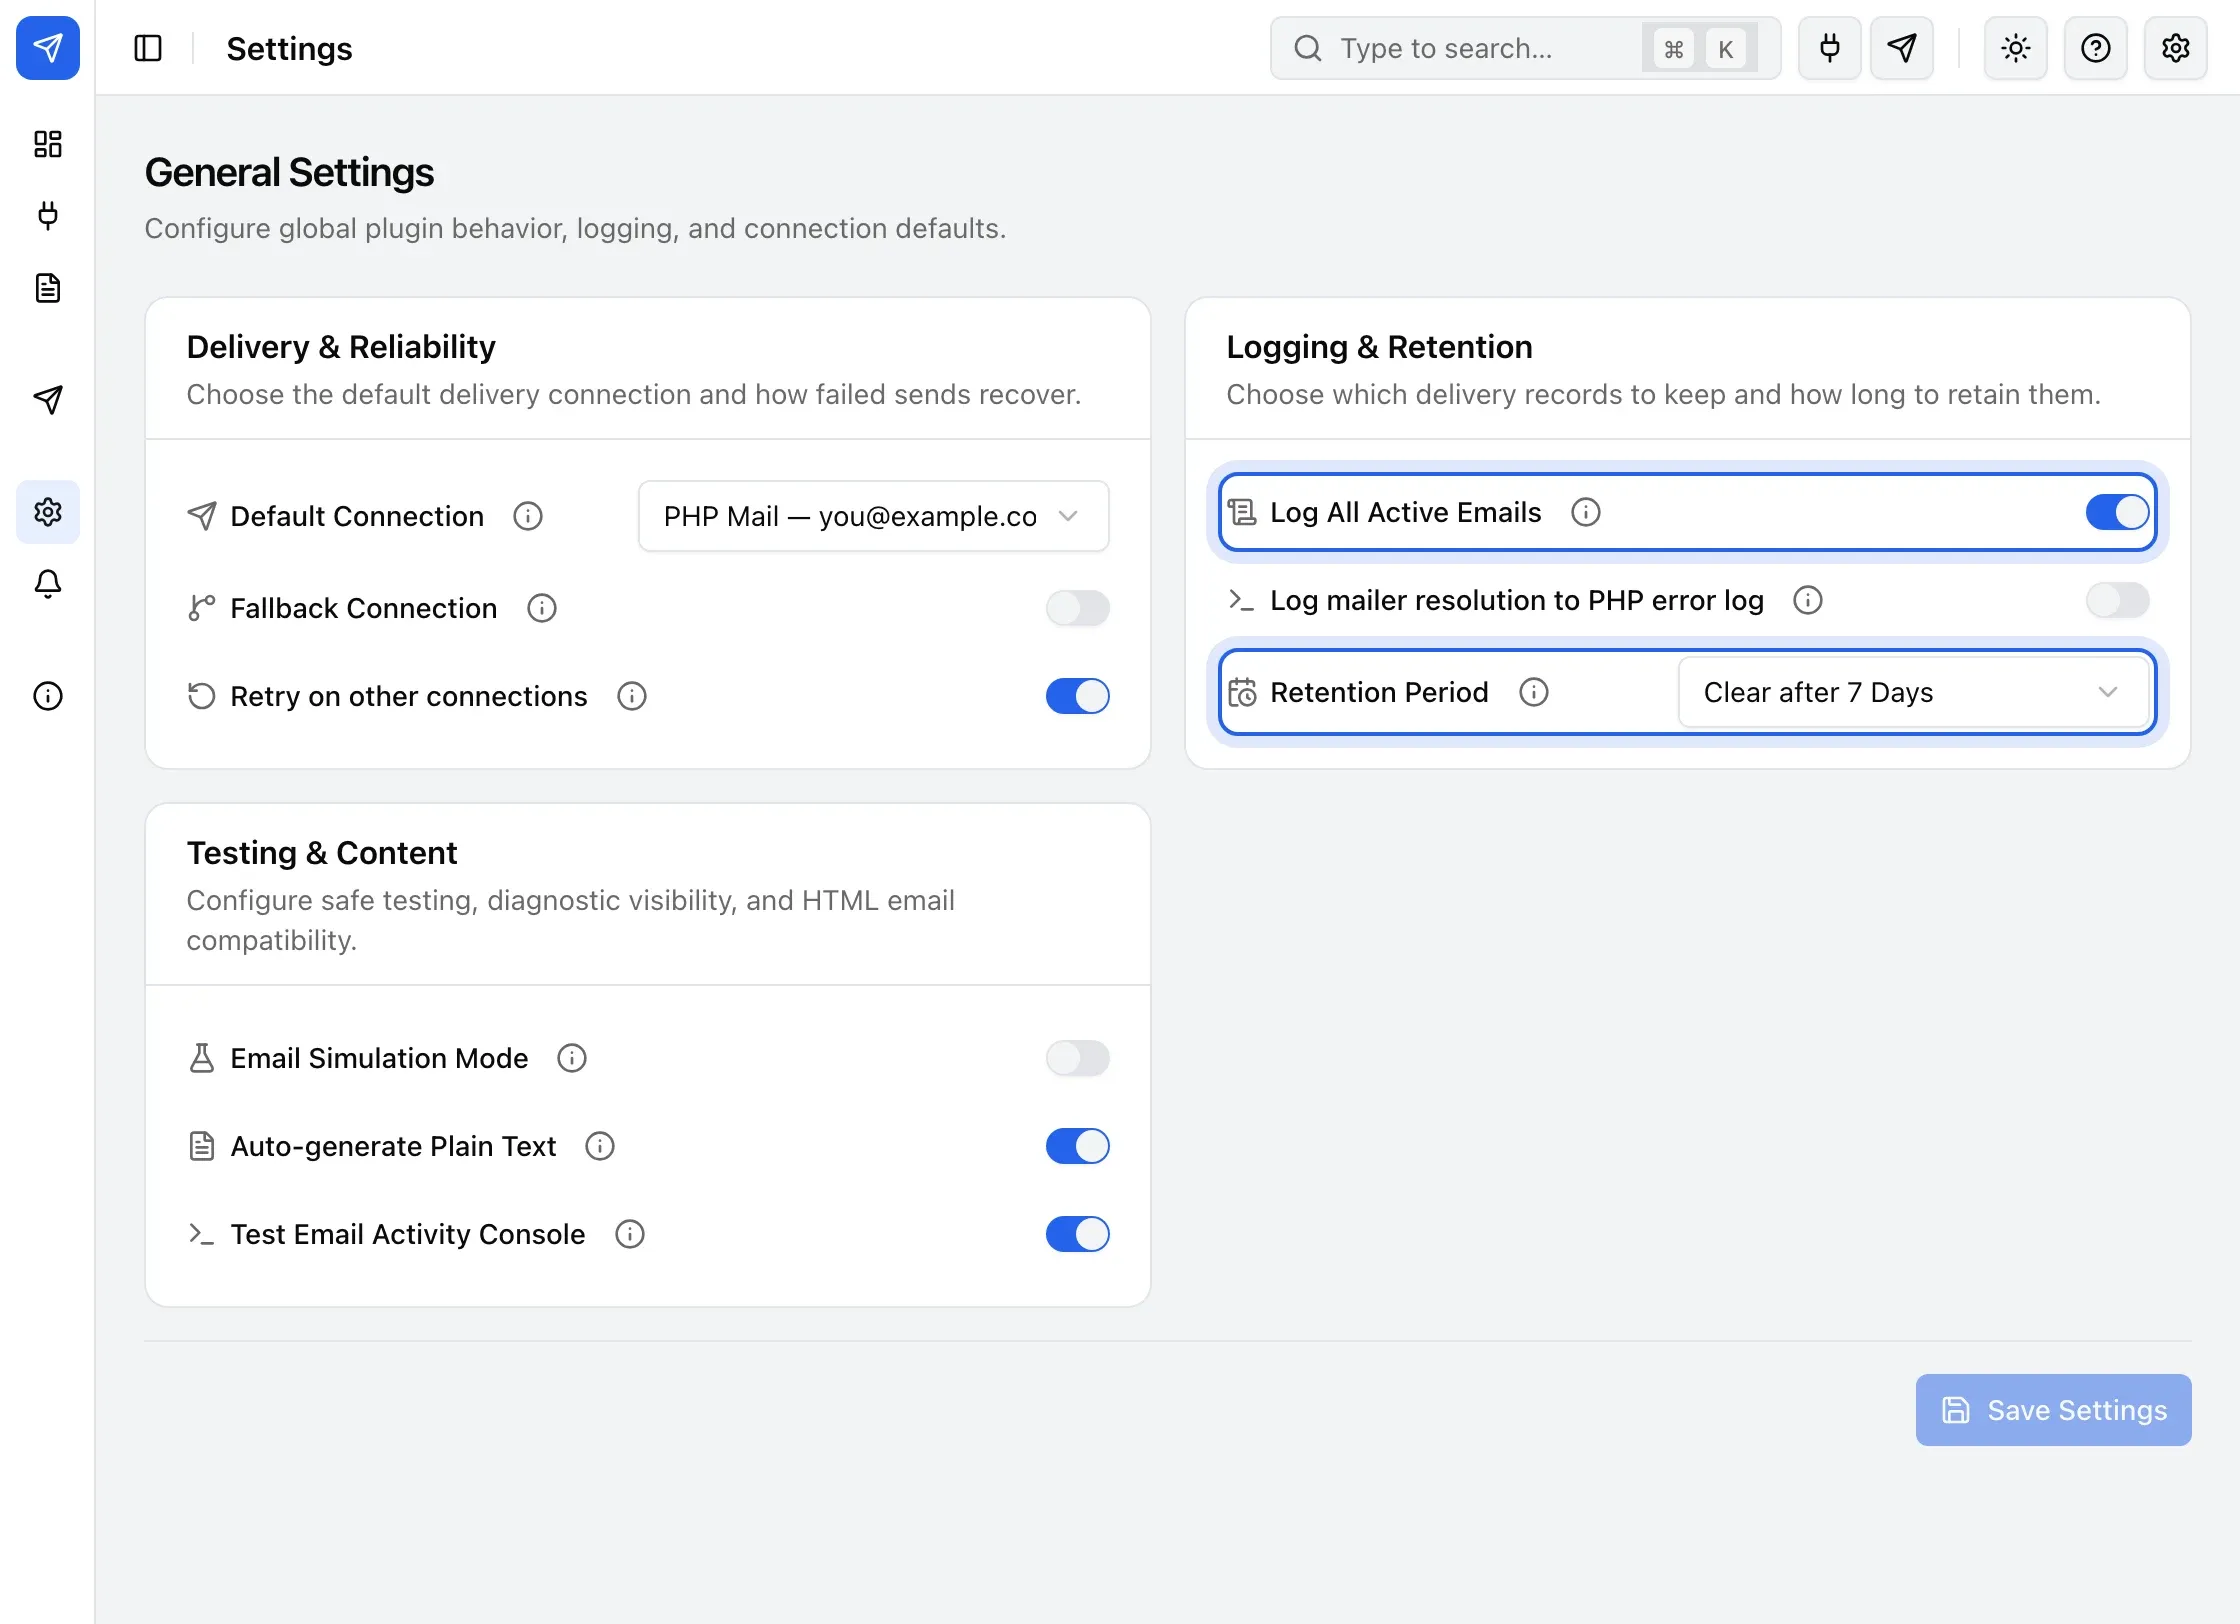Disable Auto-generate Plain Text toggle

(x=1078, y=1146)
